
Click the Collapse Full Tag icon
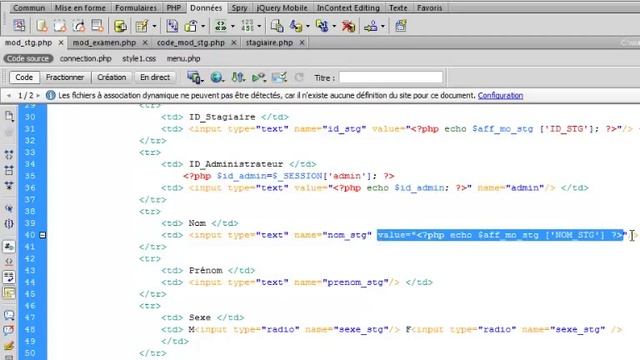click(x=9, y=154)
